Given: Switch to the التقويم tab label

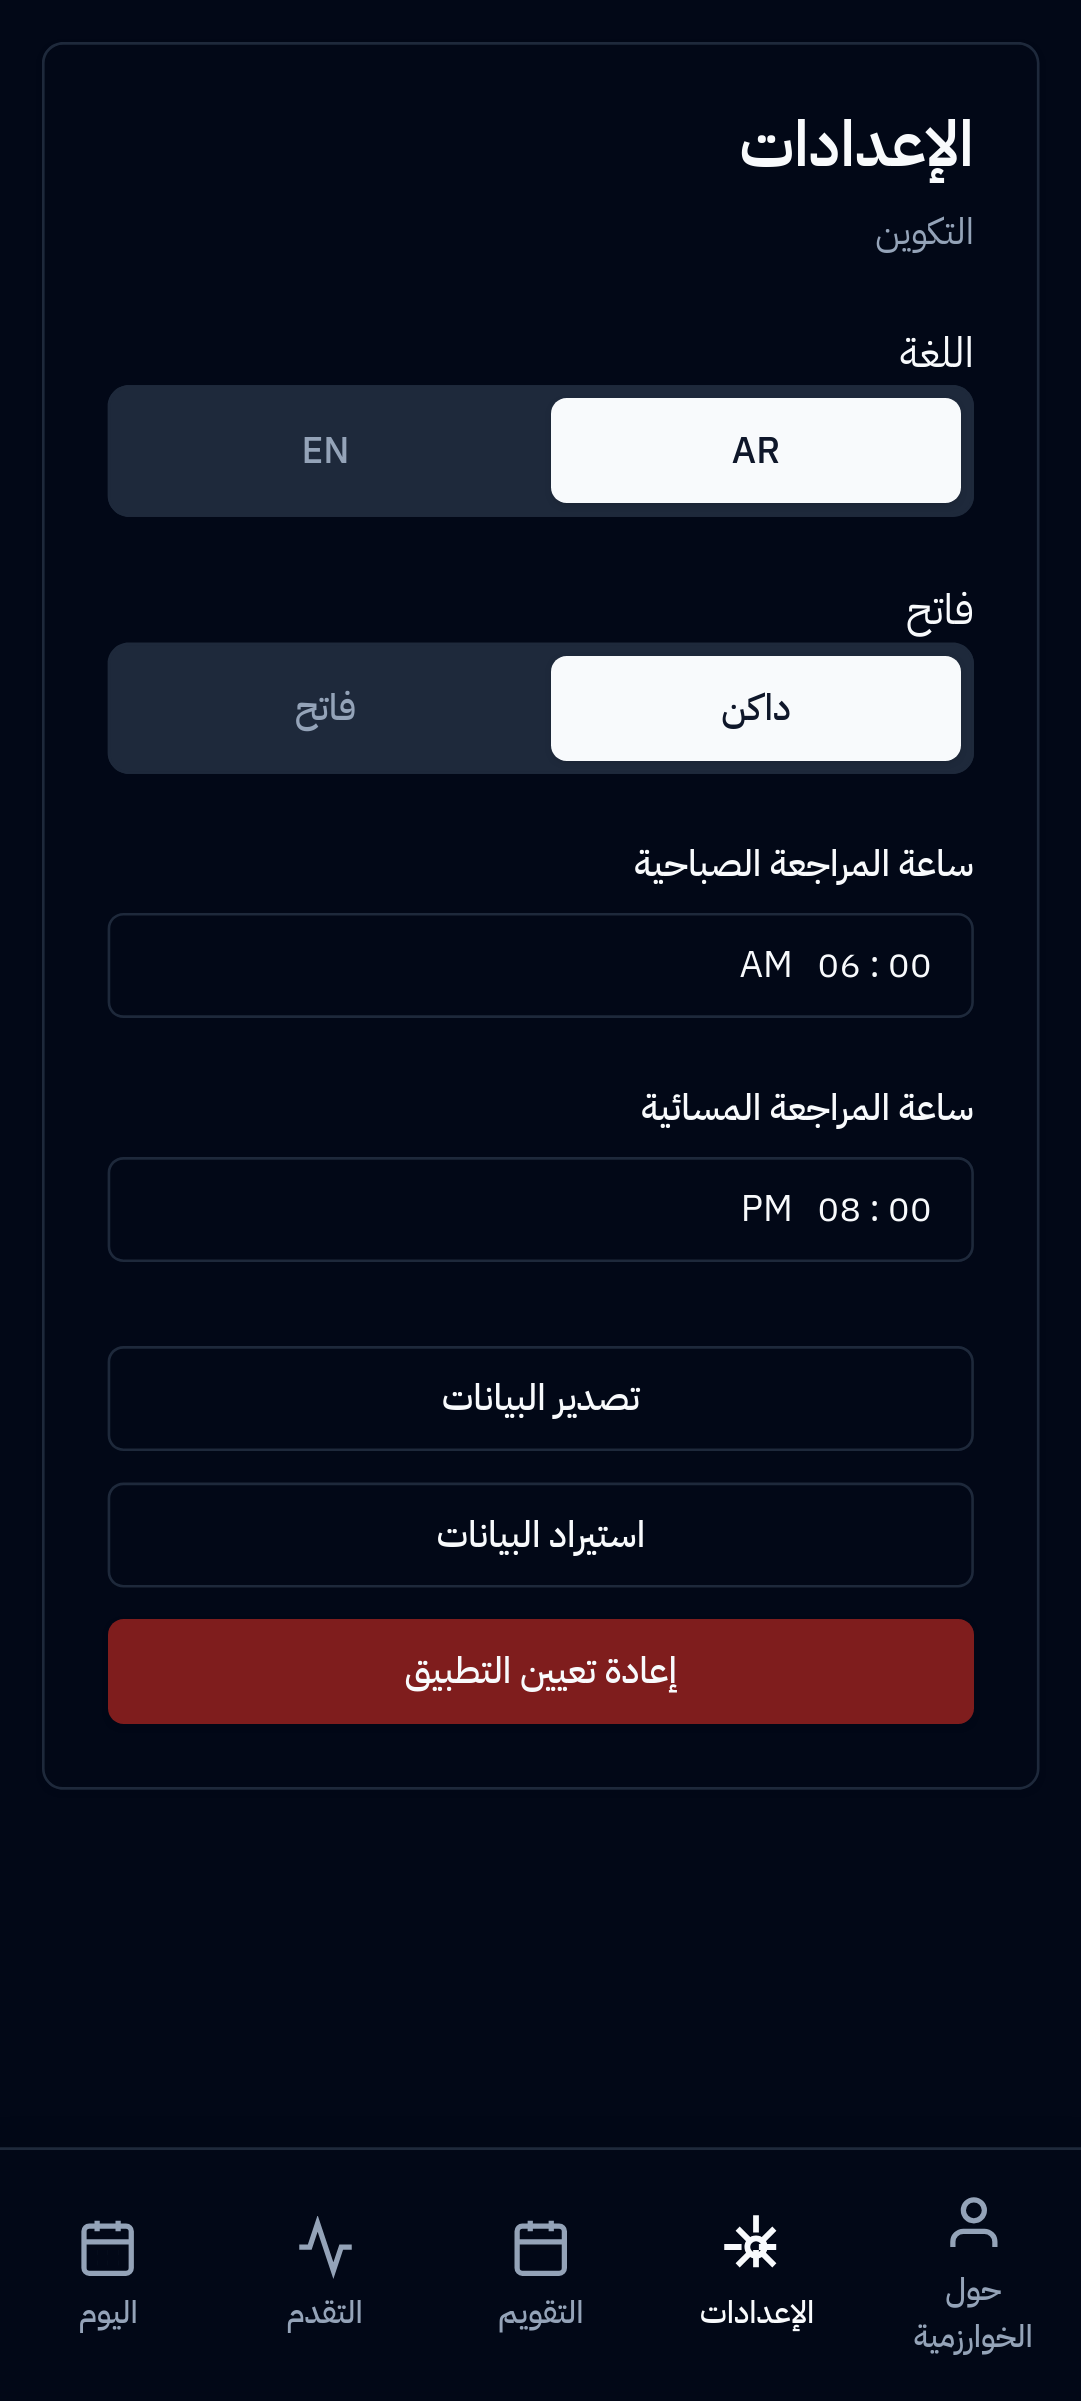Looking at the screenshot, I should tap(540, 2313).
